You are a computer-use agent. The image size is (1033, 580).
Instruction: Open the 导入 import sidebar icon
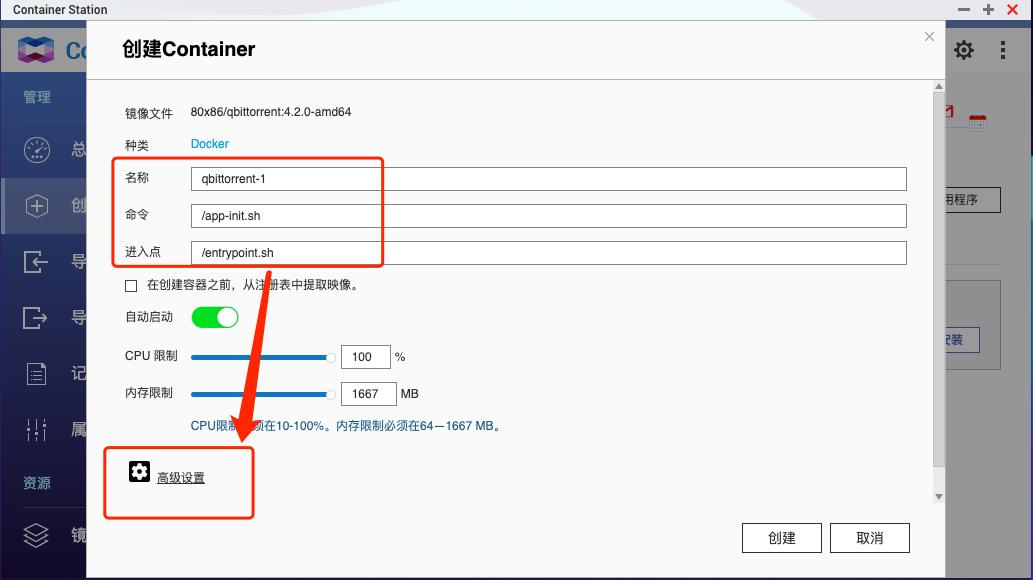(x=36, y=262)
